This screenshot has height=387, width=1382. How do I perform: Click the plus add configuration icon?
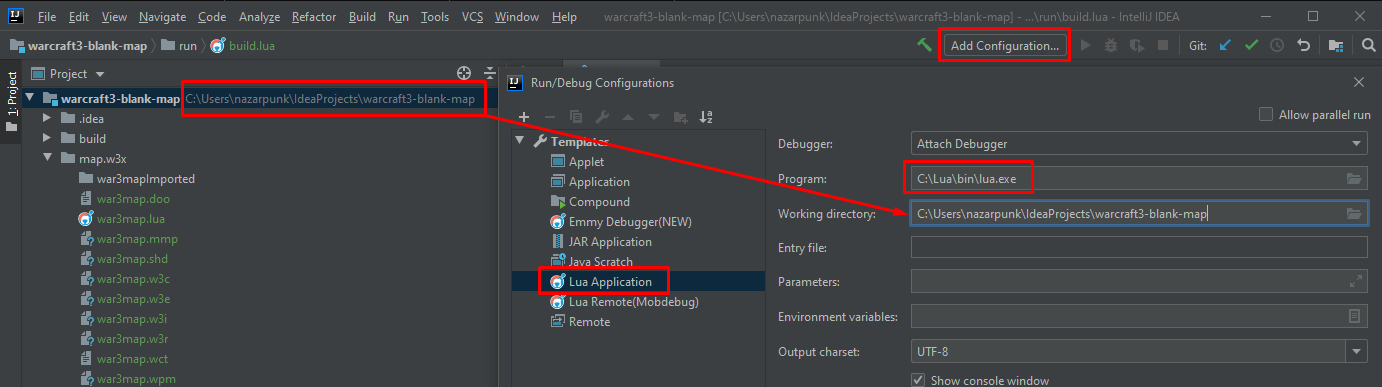click(523, 117)
